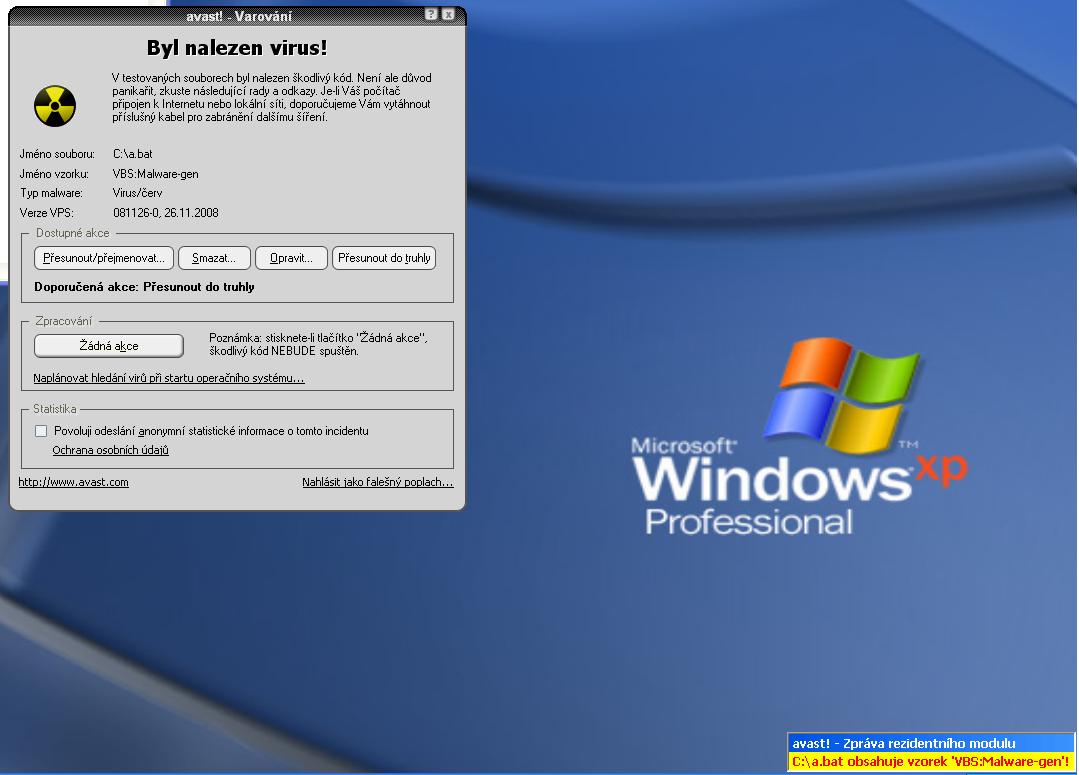Click the malware type Virus/červ value

[138, 193]
